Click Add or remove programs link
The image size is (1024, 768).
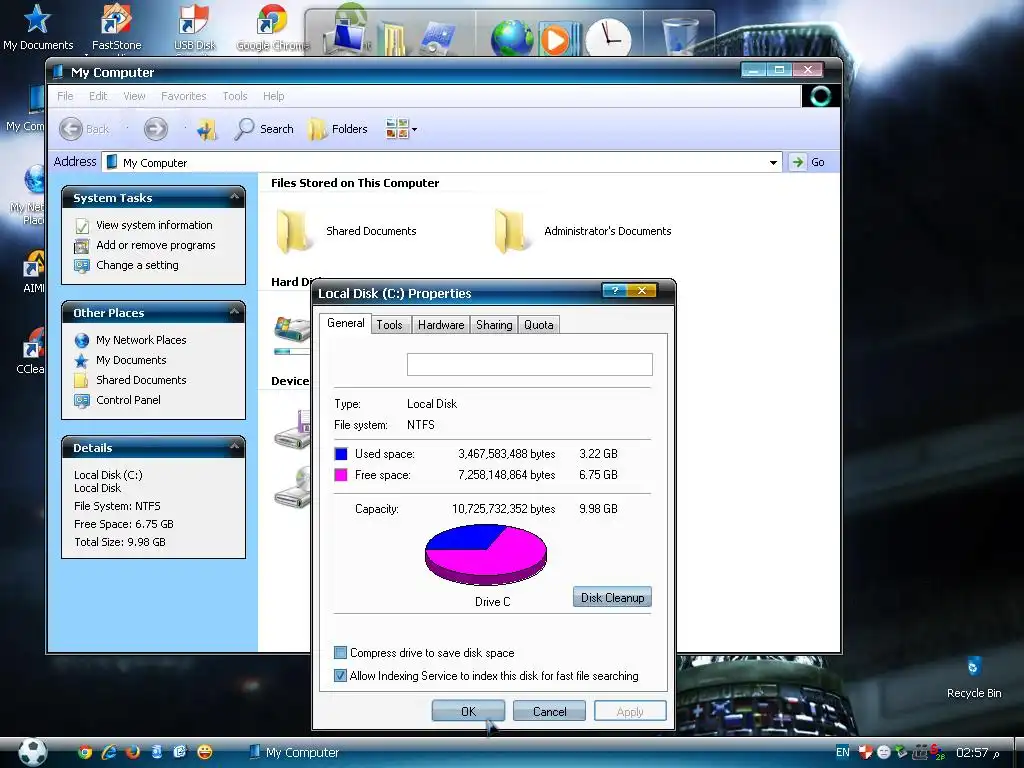pyautogui.click(x=155, y=245)
